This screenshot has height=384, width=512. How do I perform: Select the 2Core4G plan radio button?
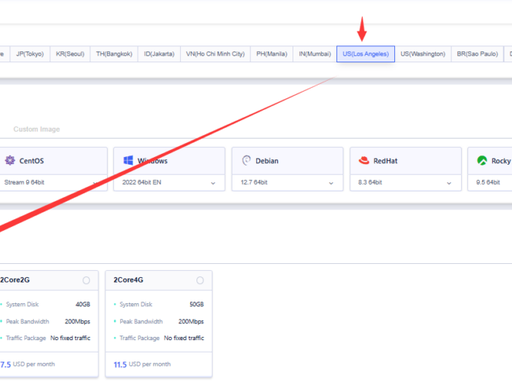click(200, 280)
